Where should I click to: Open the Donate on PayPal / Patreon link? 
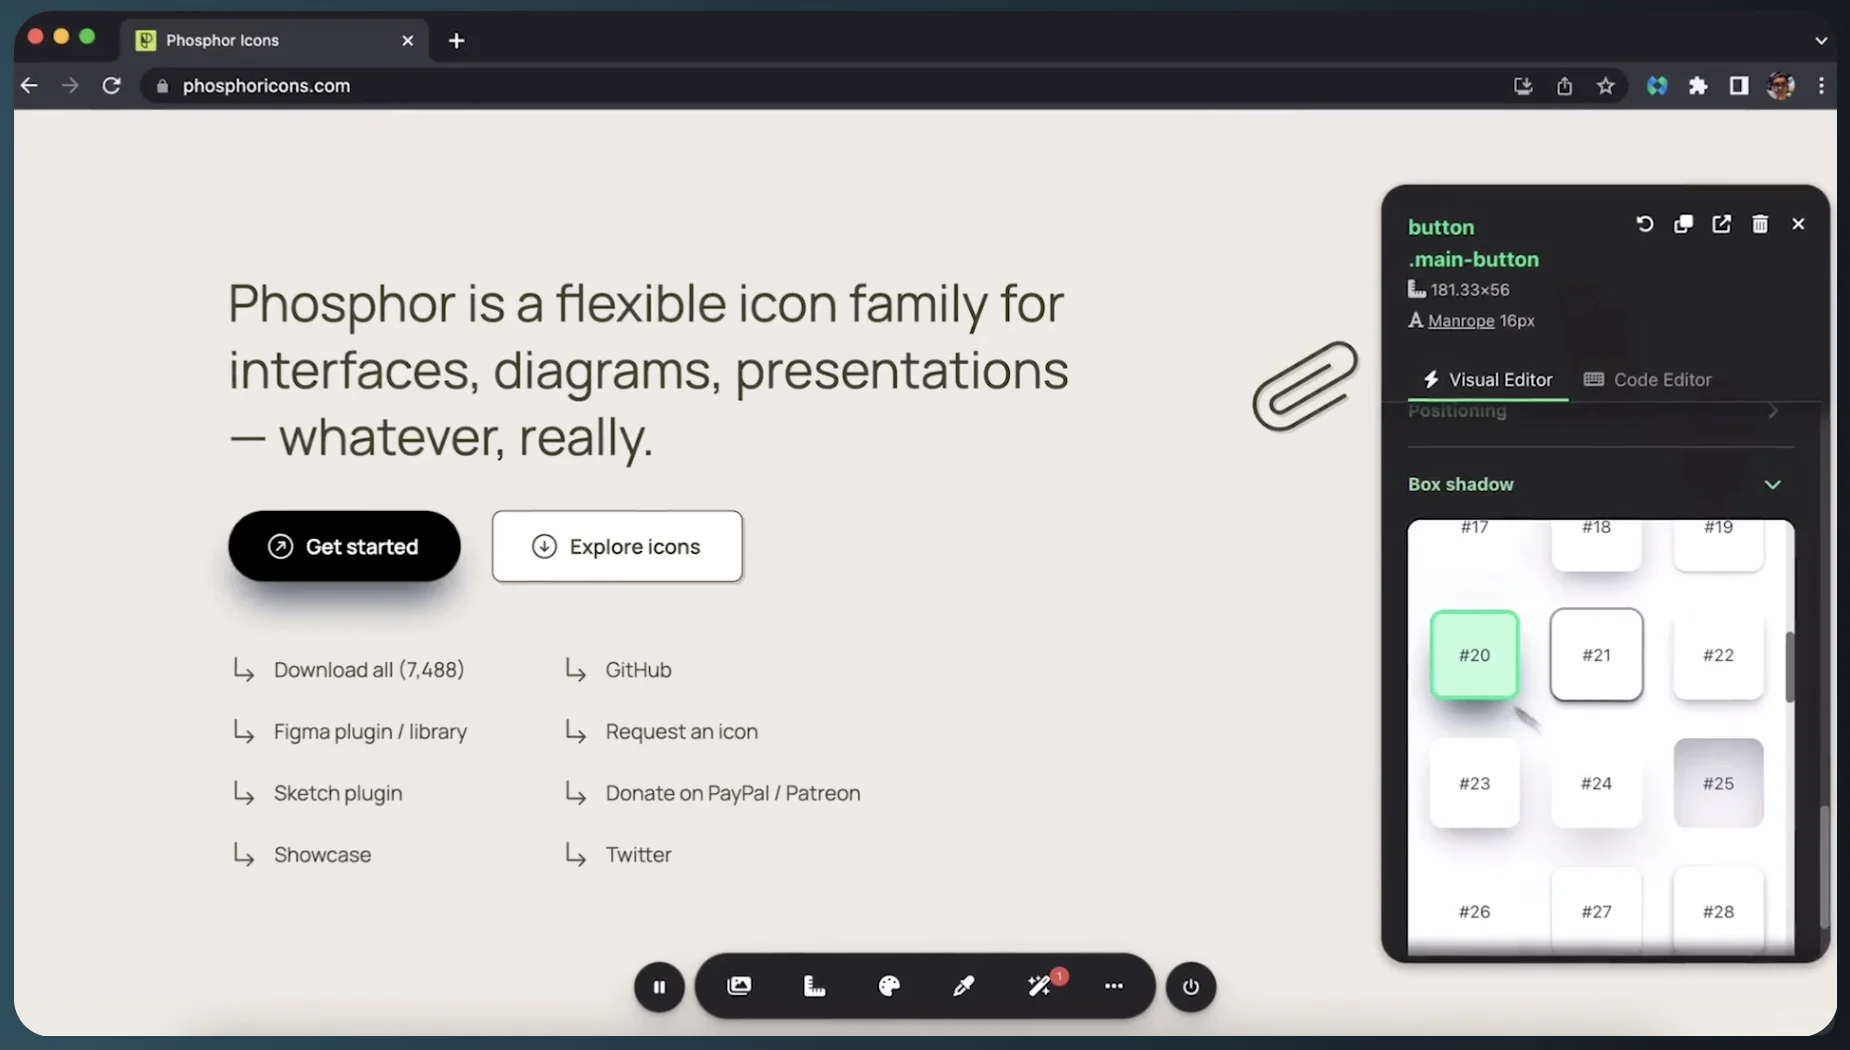(x=733, y=793)
